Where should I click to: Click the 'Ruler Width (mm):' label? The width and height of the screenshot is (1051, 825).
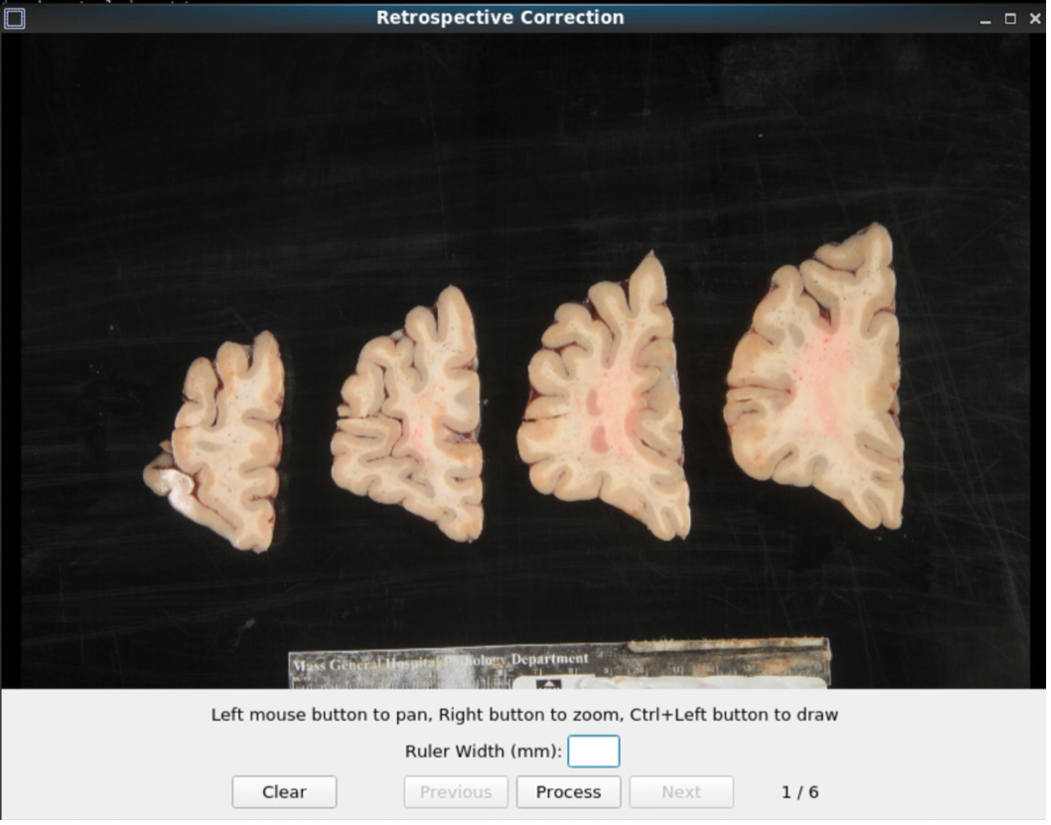pyautogui.click(x=483, y=752)
